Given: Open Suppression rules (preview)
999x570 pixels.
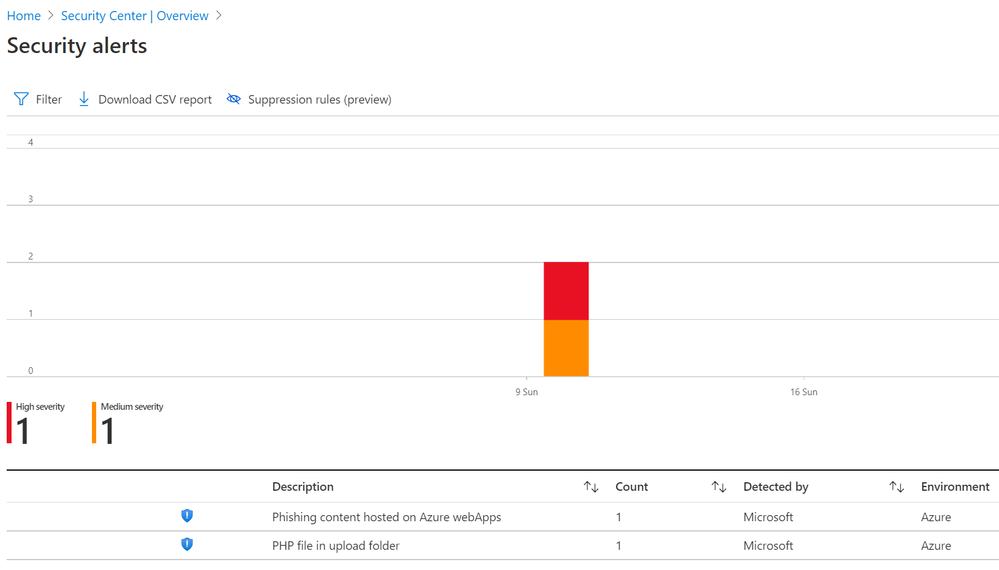Looking at the screenshot, I should (x=319, y=100).
